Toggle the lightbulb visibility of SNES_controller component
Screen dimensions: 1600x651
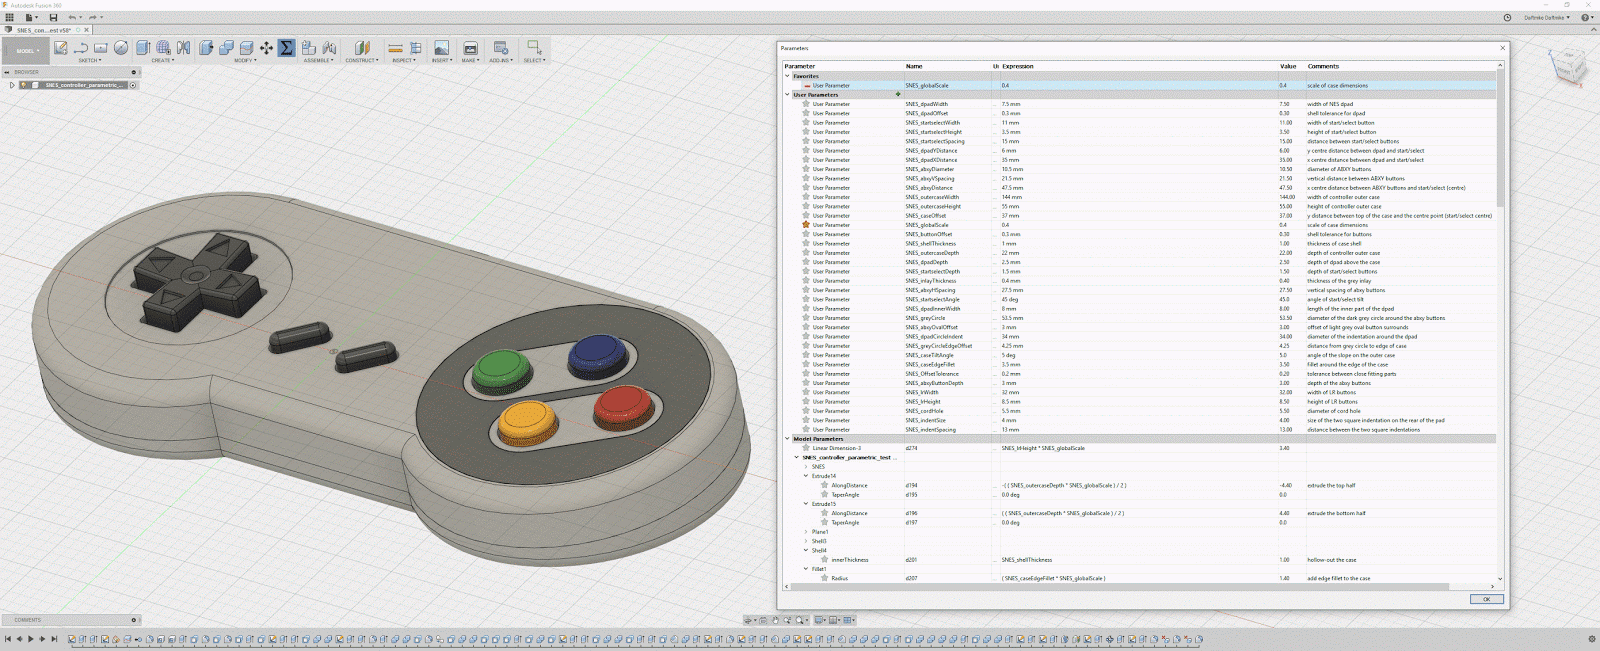24,85
